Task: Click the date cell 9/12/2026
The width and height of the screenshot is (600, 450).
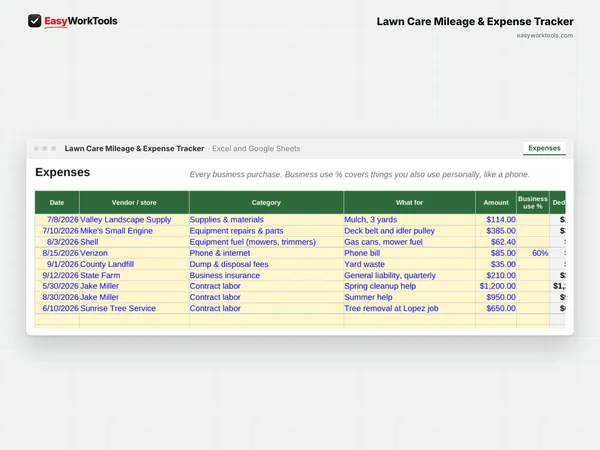Action: click(x=57, y=275)
